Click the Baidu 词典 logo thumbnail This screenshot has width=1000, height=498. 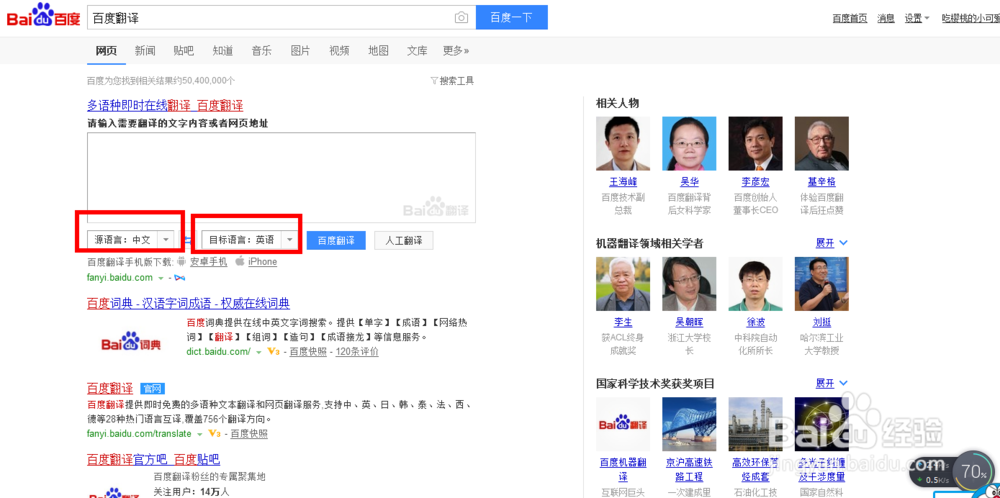click(x=131, y=342)
